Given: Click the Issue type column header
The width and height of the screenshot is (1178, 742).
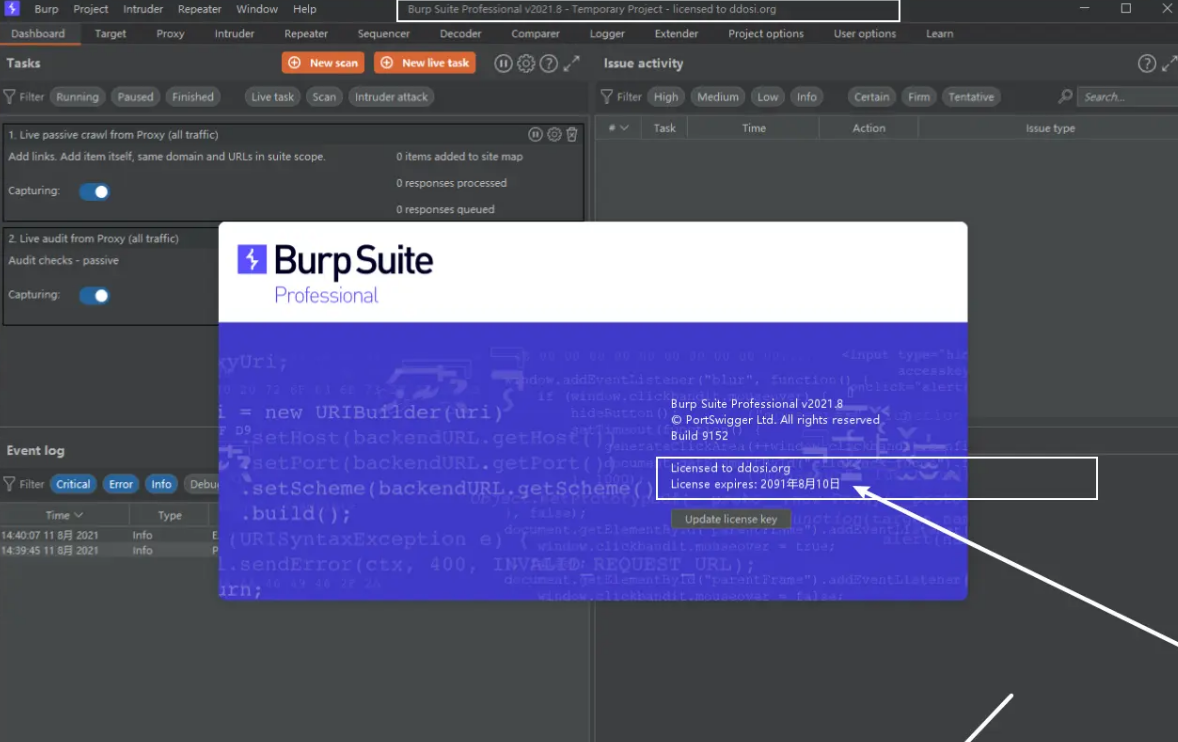Looking at the screenshot, I should [x=1050, y=128].
